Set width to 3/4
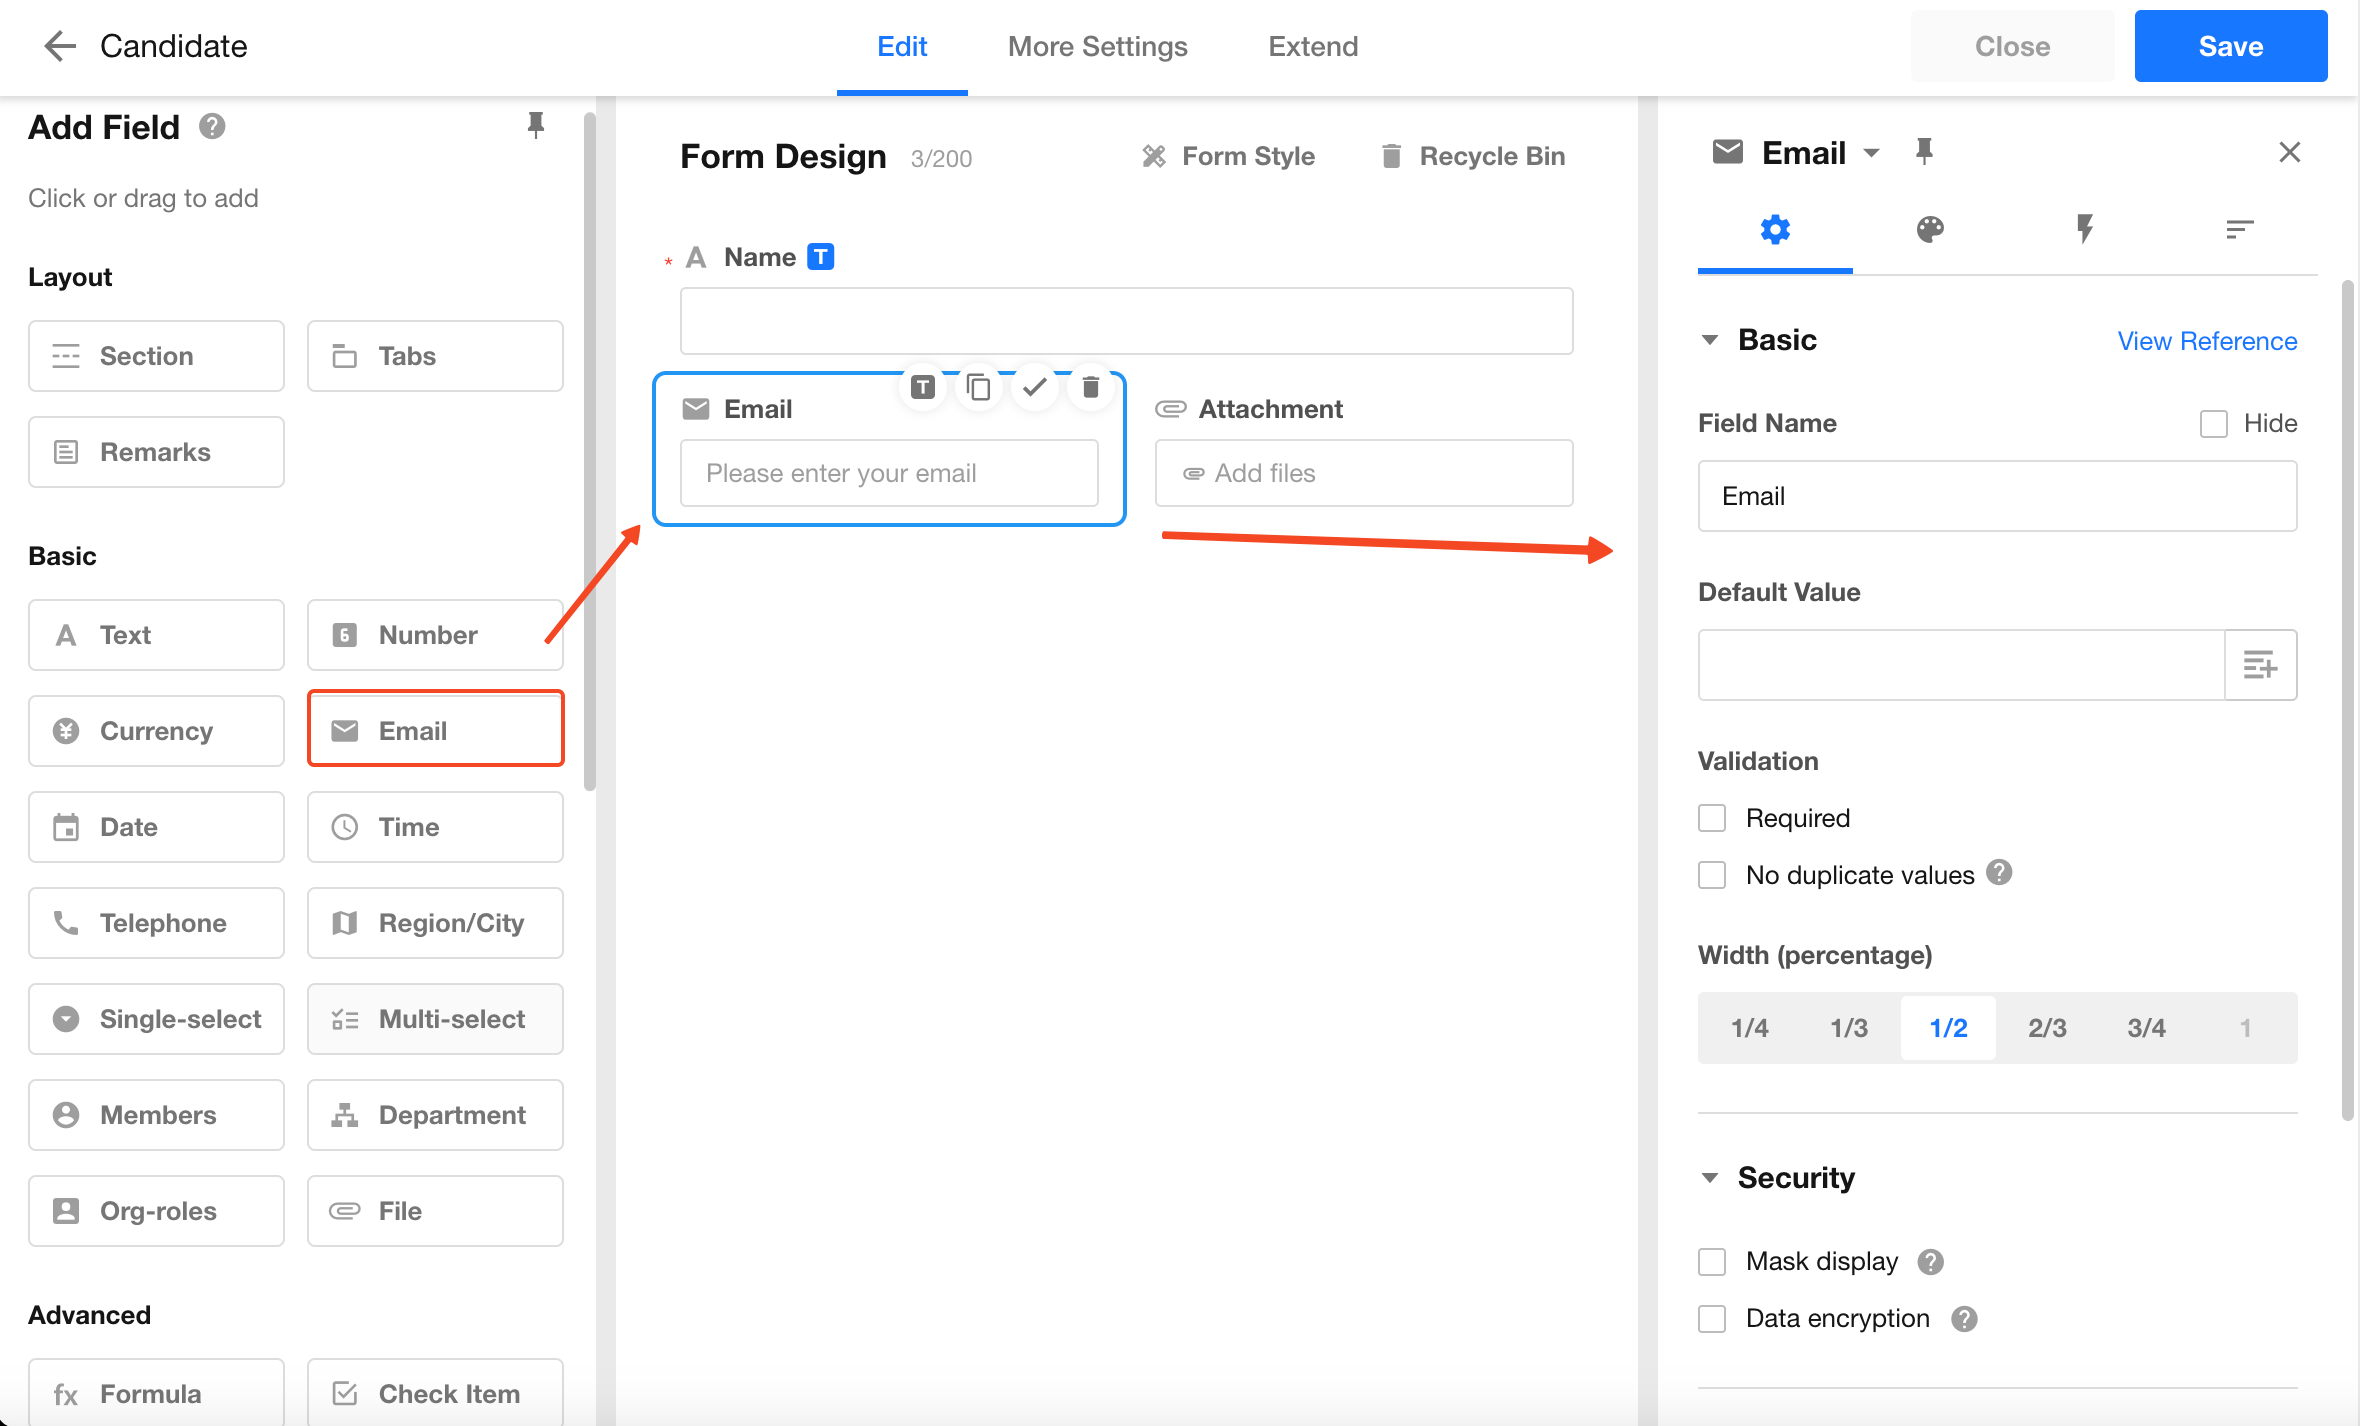Image resolution: width=2360 pixels, height=1426 pixels. (2146, 1028)
